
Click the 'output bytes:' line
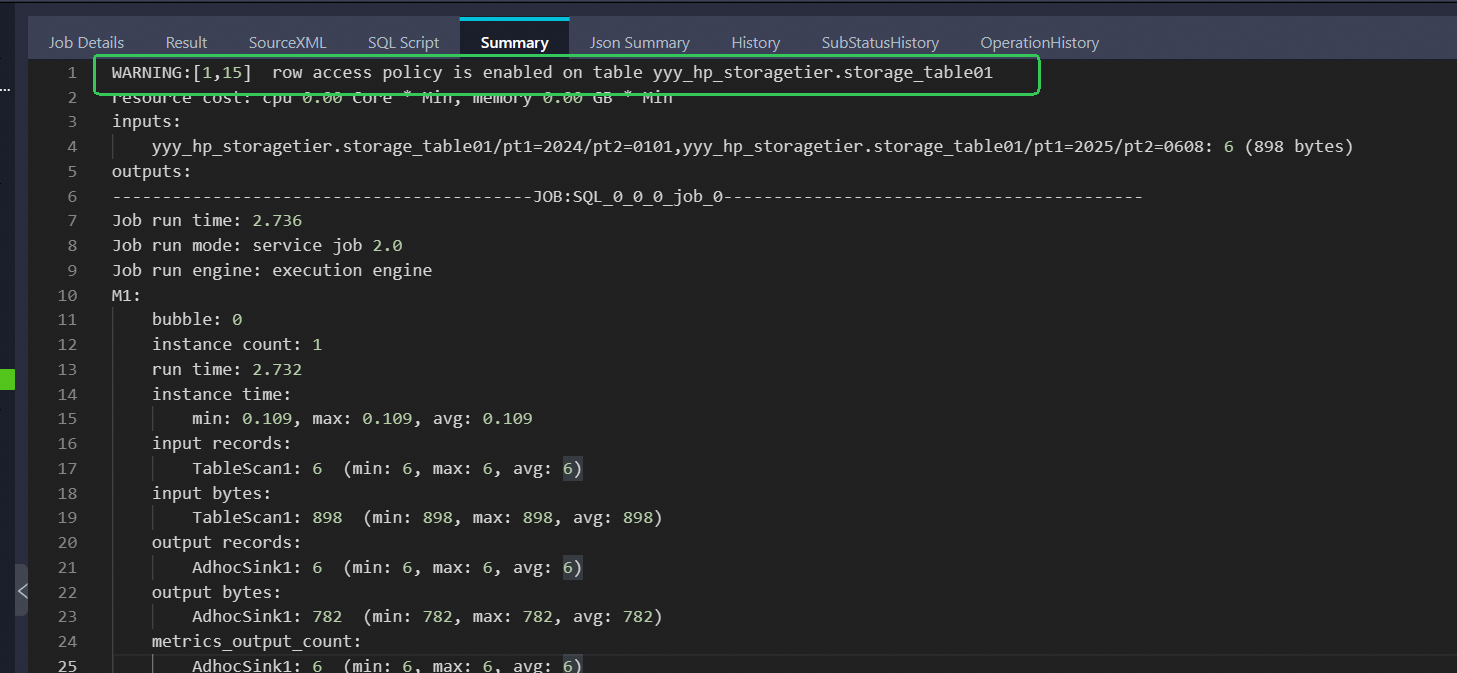pos(217,592)
